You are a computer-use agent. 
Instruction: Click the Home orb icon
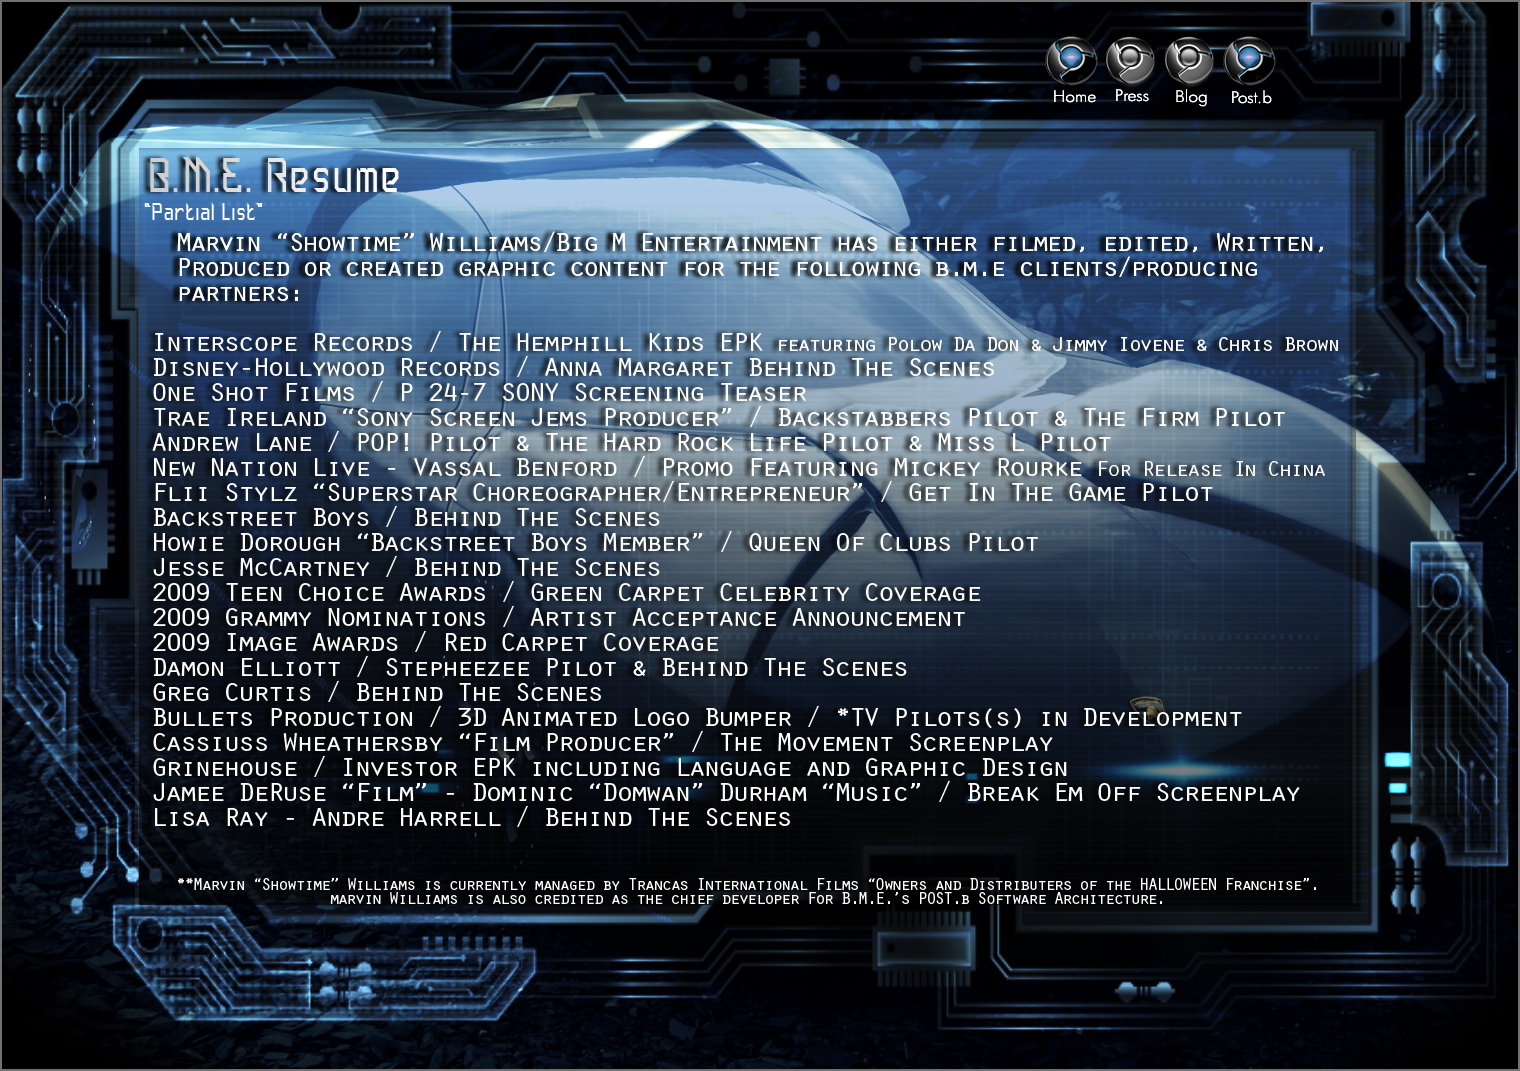[1071, 61]
